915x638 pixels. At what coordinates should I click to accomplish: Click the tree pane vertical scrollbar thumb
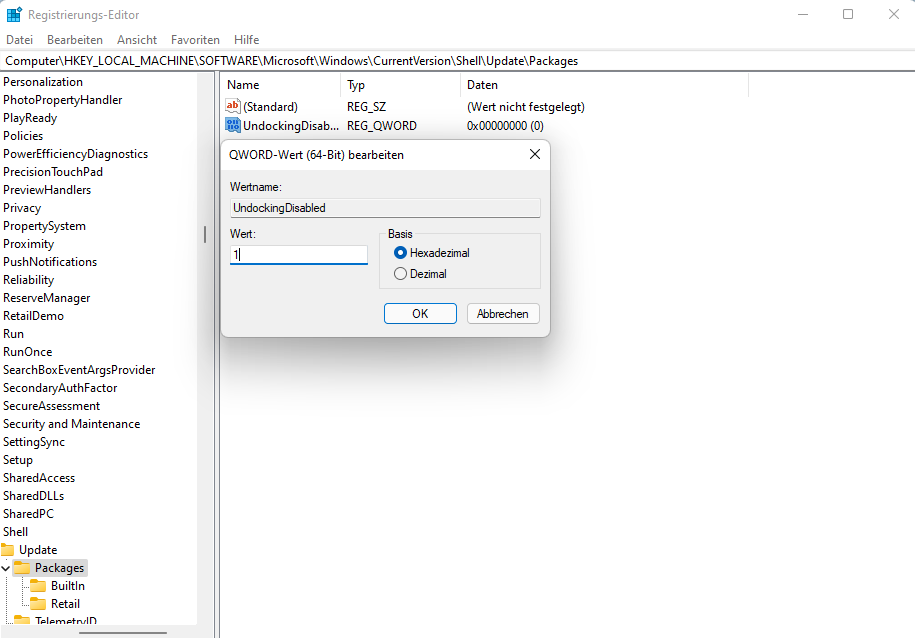[x=205, y=234]
